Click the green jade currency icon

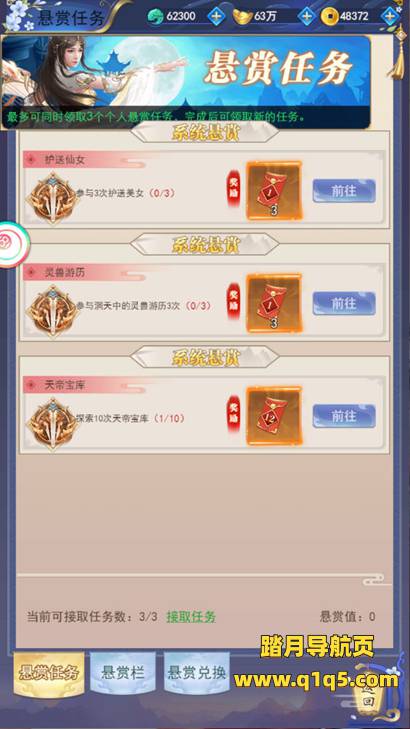point(155,17)
